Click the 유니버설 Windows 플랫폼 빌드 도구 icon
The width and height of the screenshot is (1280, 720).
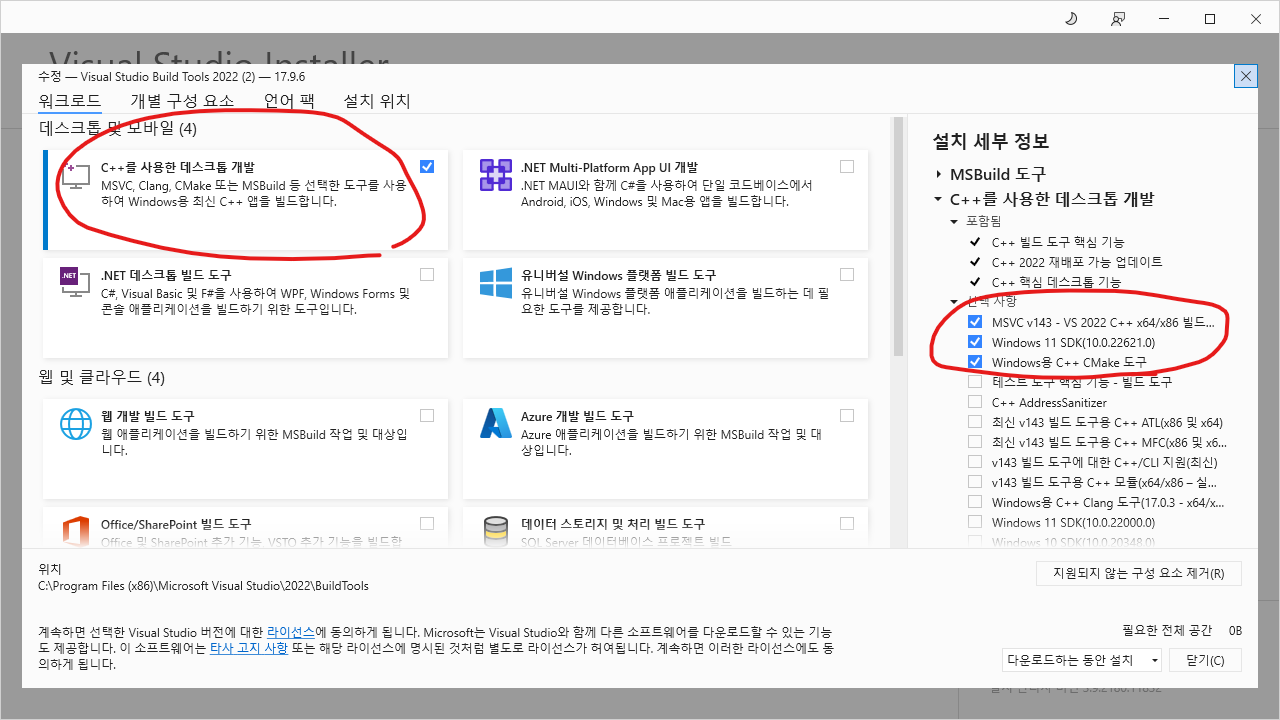pyautogui.click(x=496, y=282)
